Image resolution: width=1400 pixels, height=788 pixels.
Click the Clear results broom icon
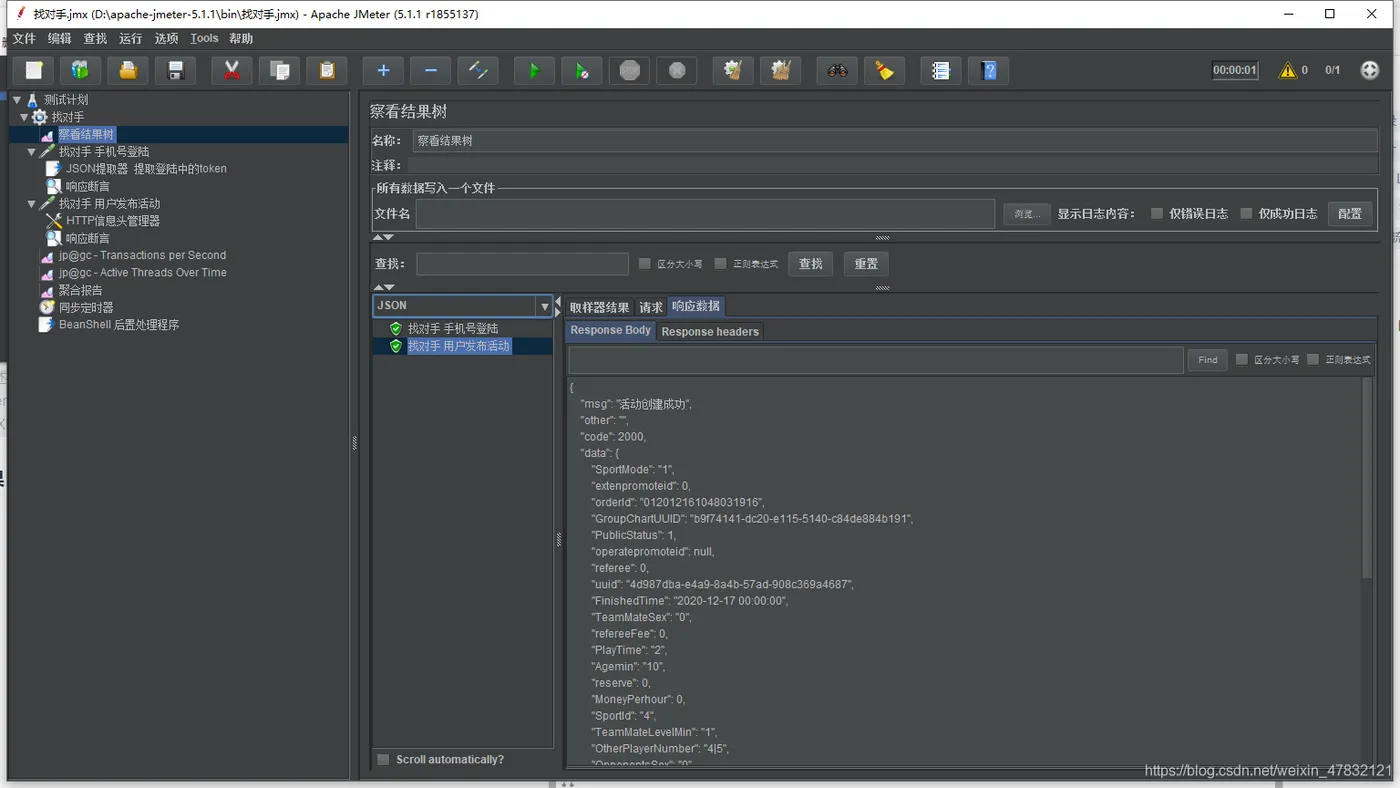click(733, 70)
